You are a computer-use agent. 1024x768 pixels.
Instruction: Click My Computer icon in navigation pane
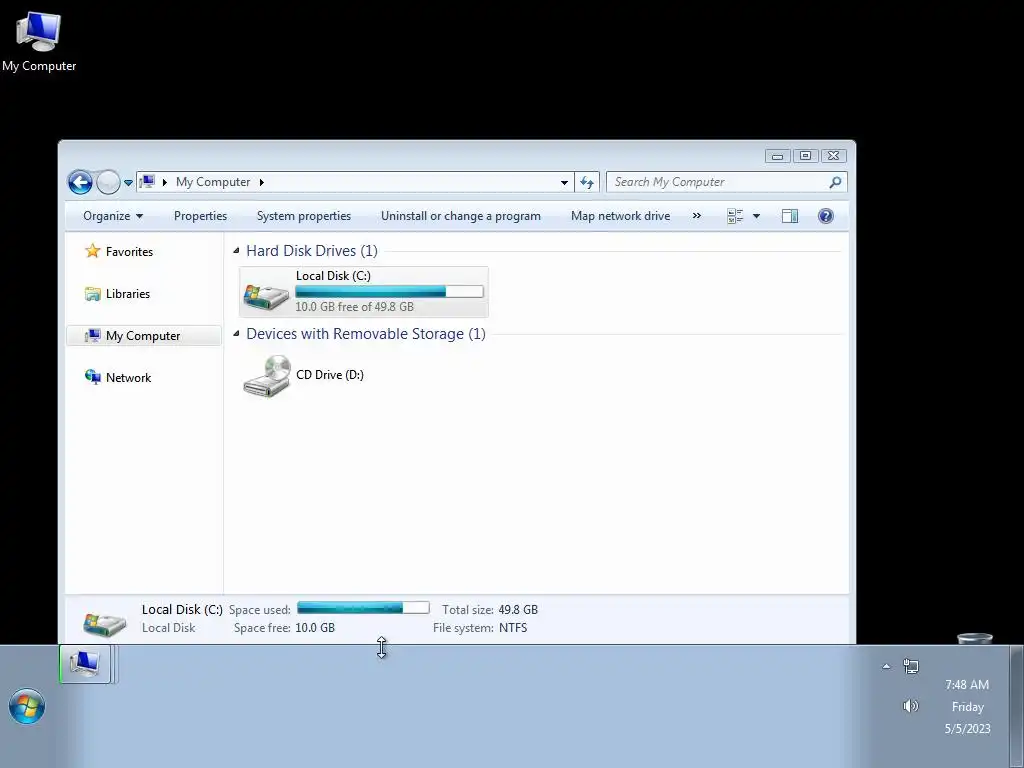(93, 336)
